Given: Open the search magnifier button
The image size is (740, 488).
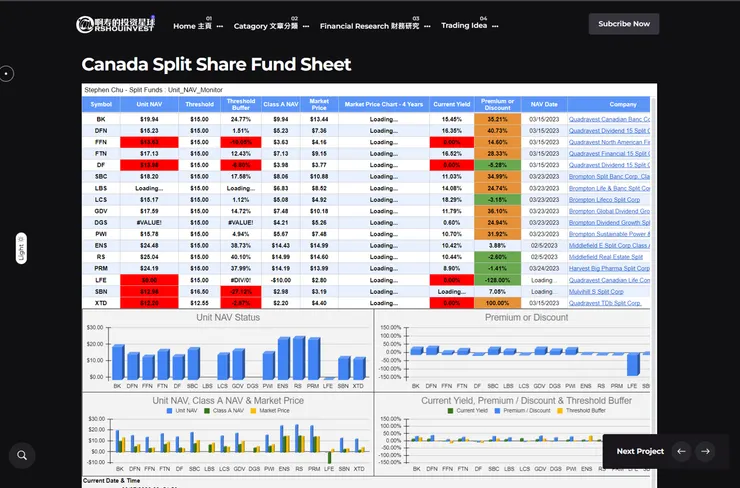Looking at the screenshot, I should pos(22,455).
